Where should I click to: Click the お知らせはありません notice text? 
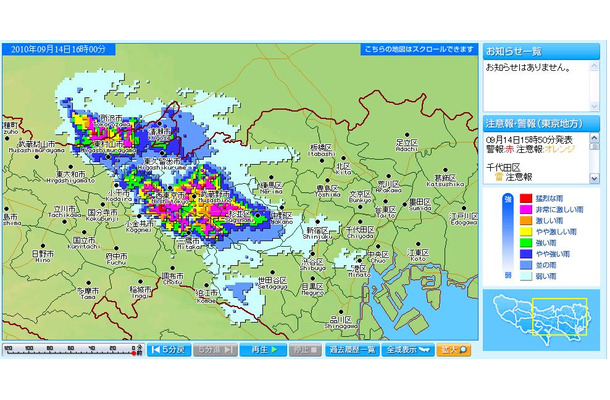528,68
